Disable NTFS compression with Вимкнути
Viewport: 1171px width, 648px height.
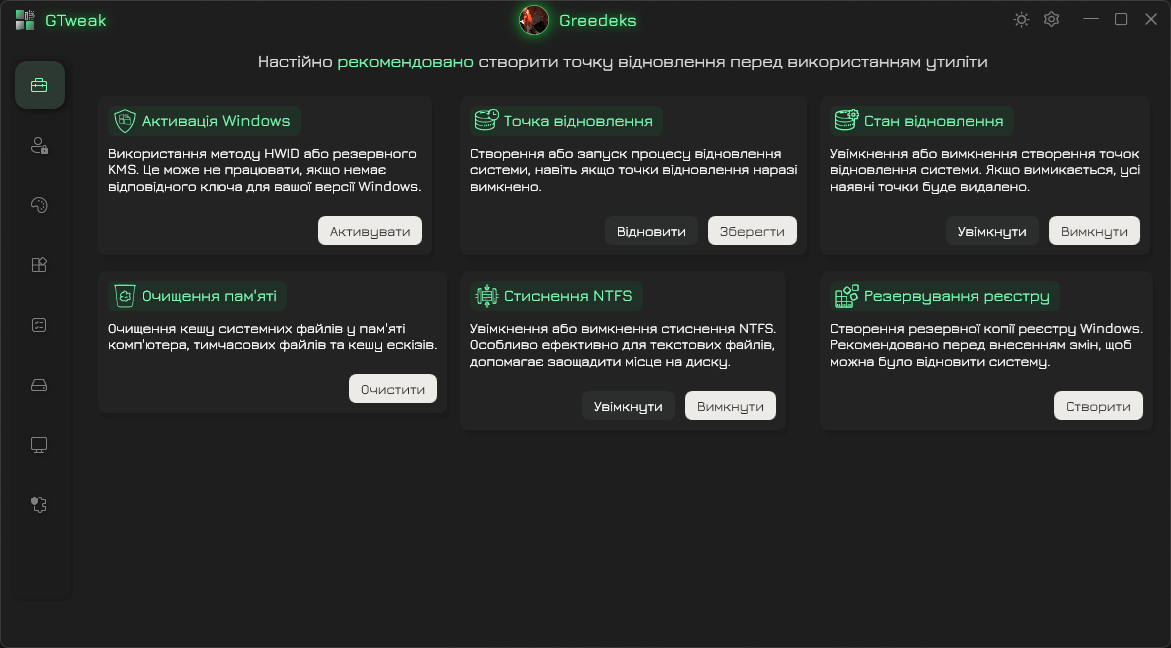pyautogui.click(x=730, y=406)
